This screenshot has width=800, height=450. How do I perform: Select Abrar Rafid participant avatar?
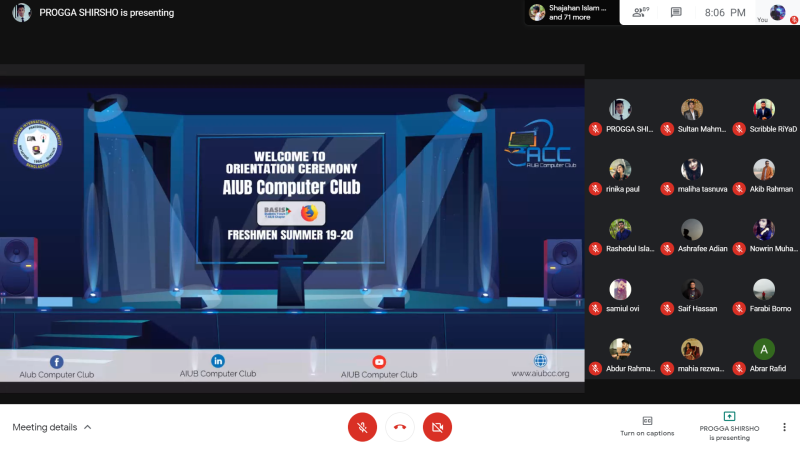click(x=764, y=349)
